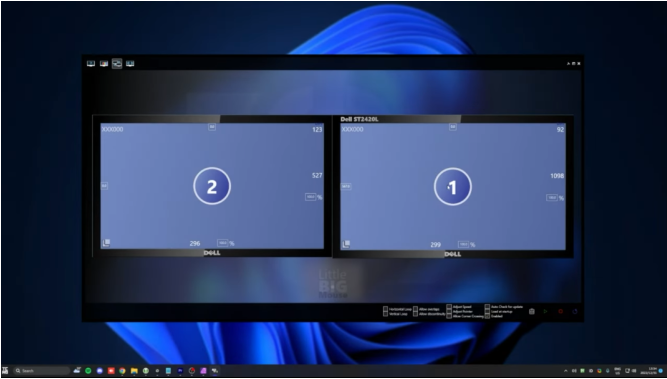Image resolution: width=667 pixels, height=379 pixels.
Task: Uncheck the Enabled checkbox
Action: coord(487,316)
